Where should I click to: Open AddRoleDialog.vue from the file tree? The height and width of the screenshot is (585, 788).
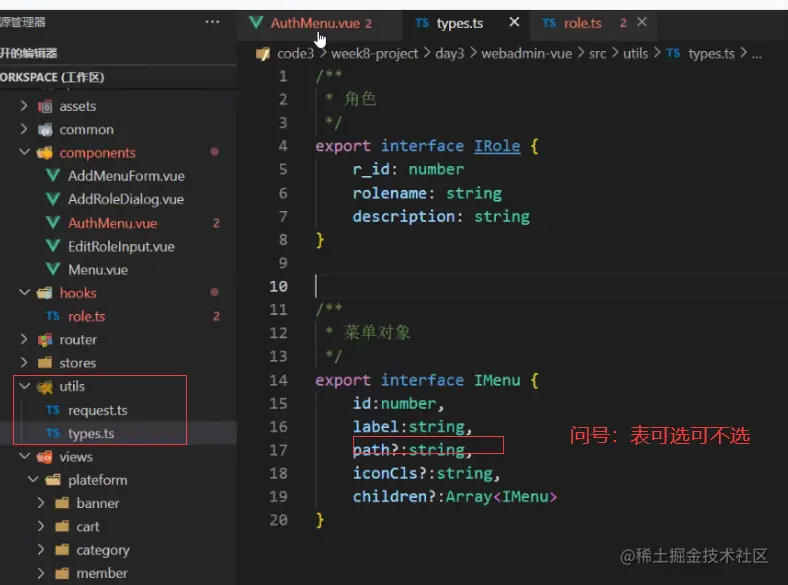[126, 200]
